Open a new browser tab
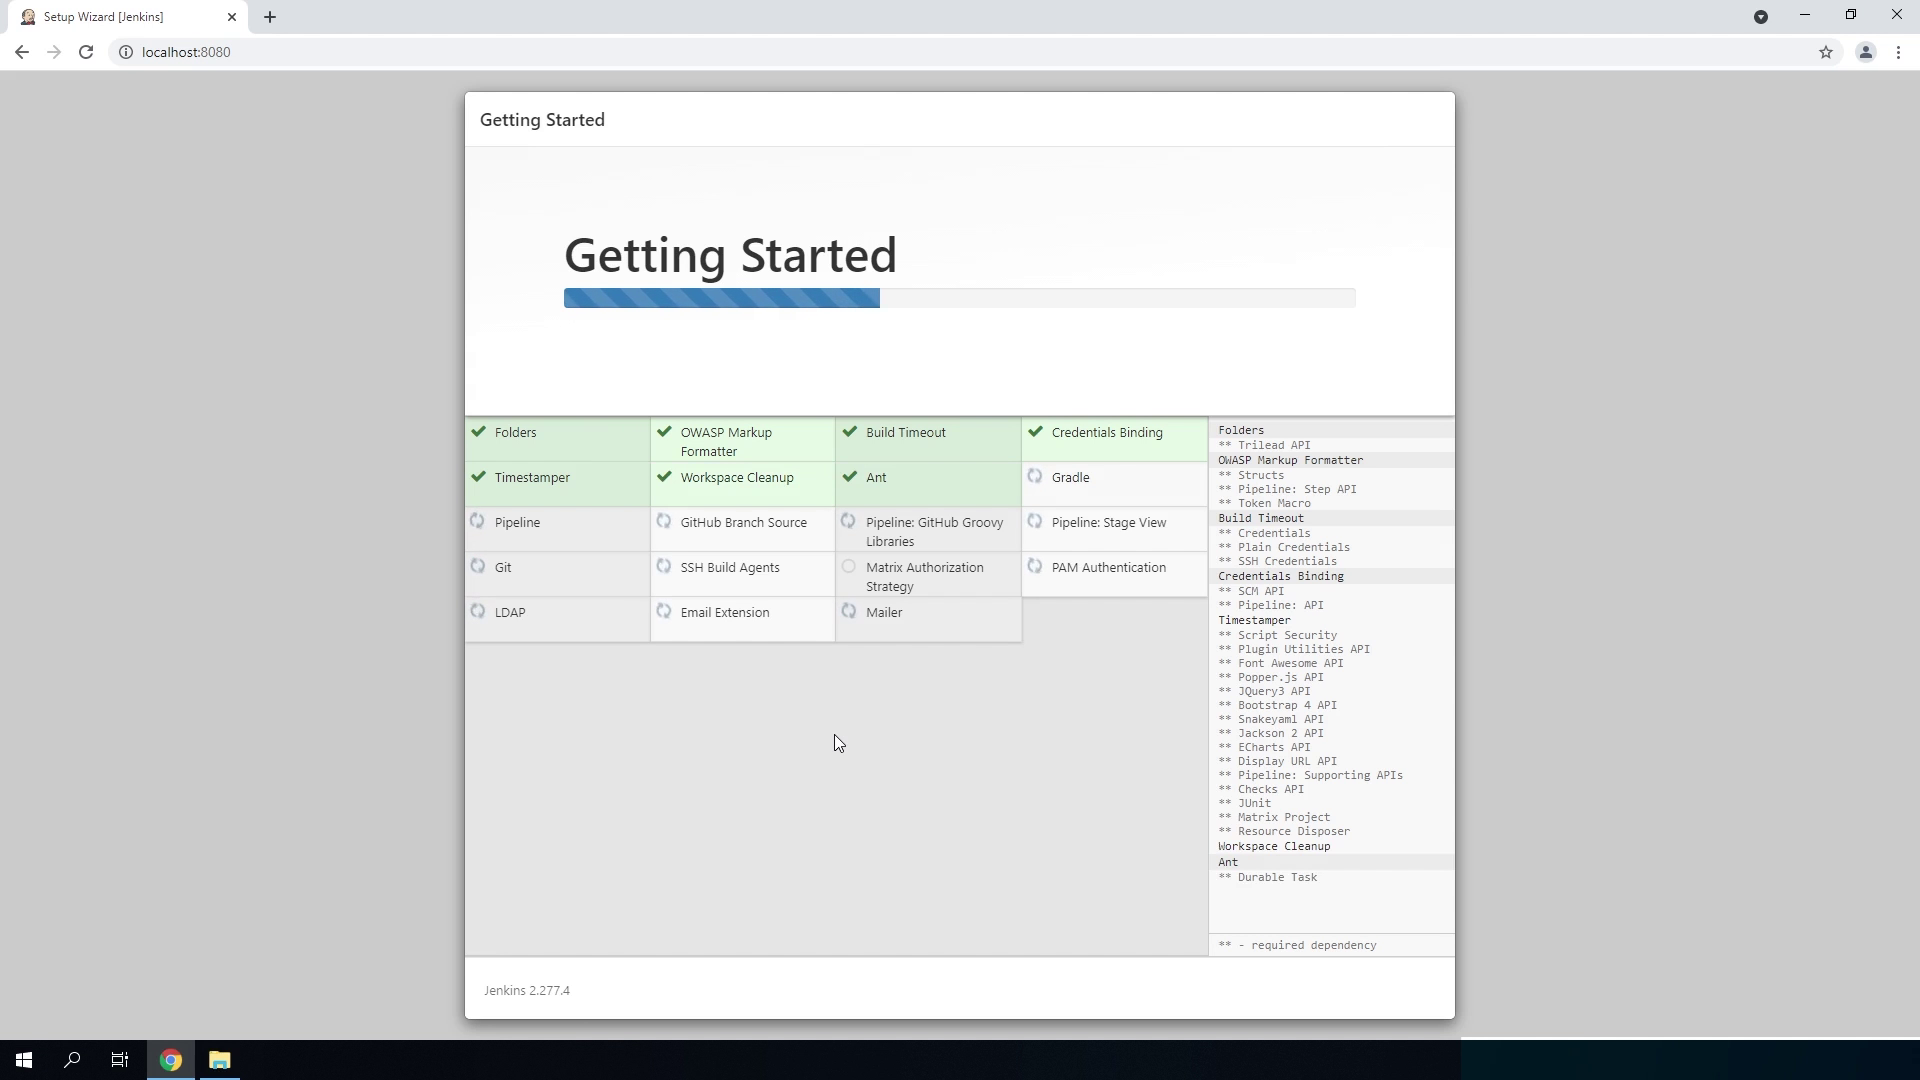Screen dimensions: 1920x1080 [x=270, y=17]
